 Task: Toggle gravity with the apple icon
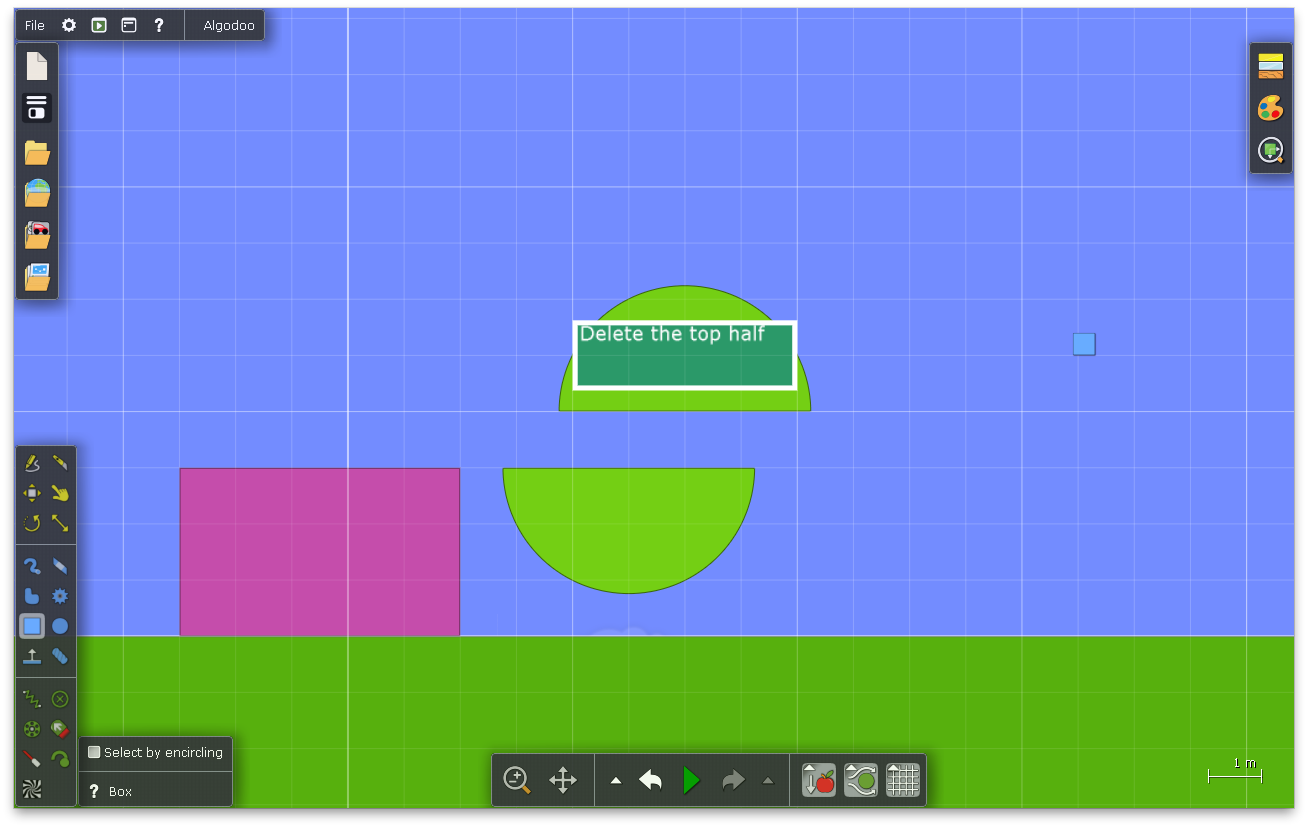(818, 780)
